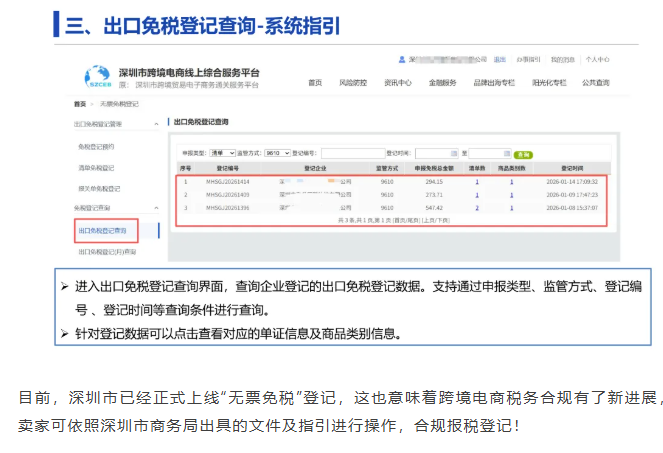
Task: Collapse the 出口免税登记管理 sidebar section
Action: point(155,124)
